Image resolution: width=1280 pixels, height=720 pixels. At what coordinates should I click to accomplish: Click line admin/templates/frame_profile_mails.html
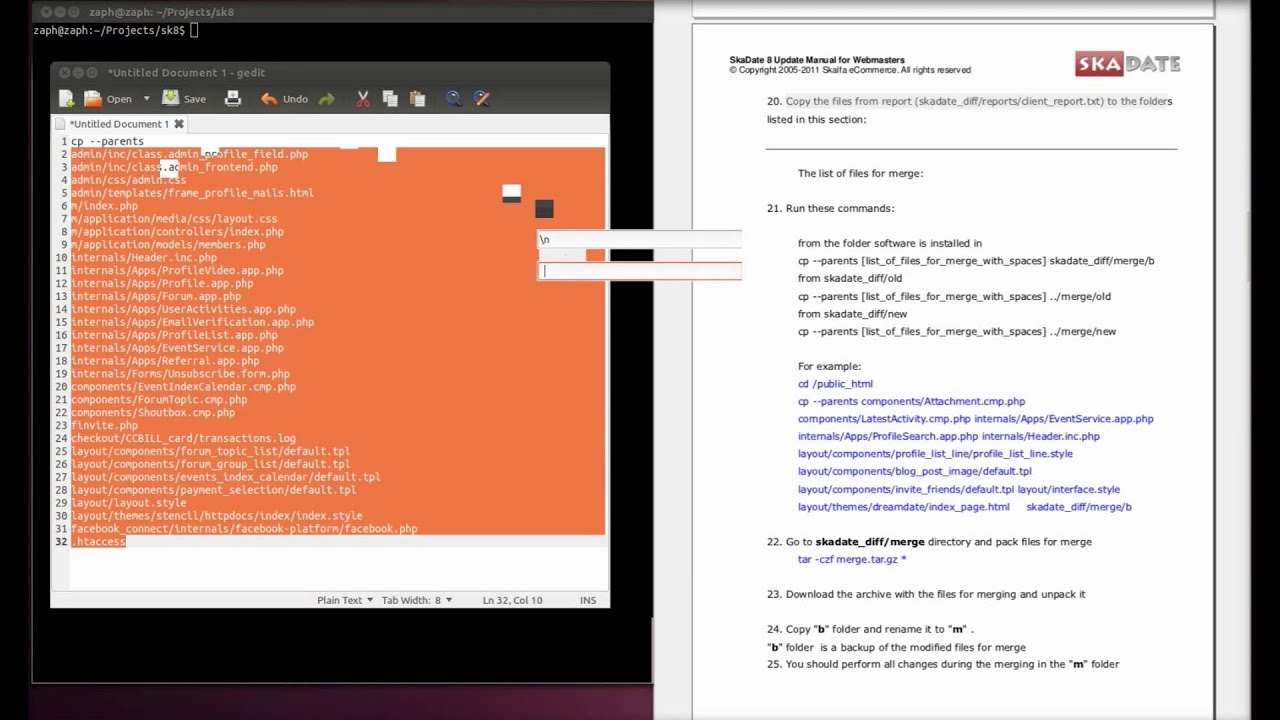click(x=192, y=193)
